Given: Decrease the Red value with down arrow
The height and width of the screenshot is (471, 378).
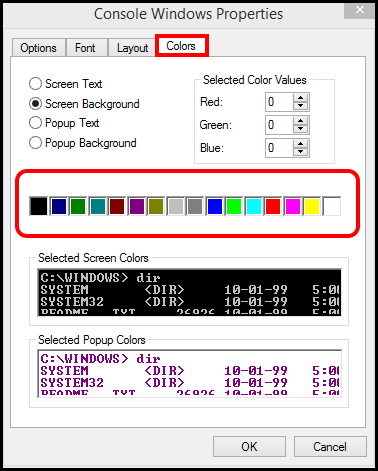Looking at the screenshot, I should pos(301,106).
